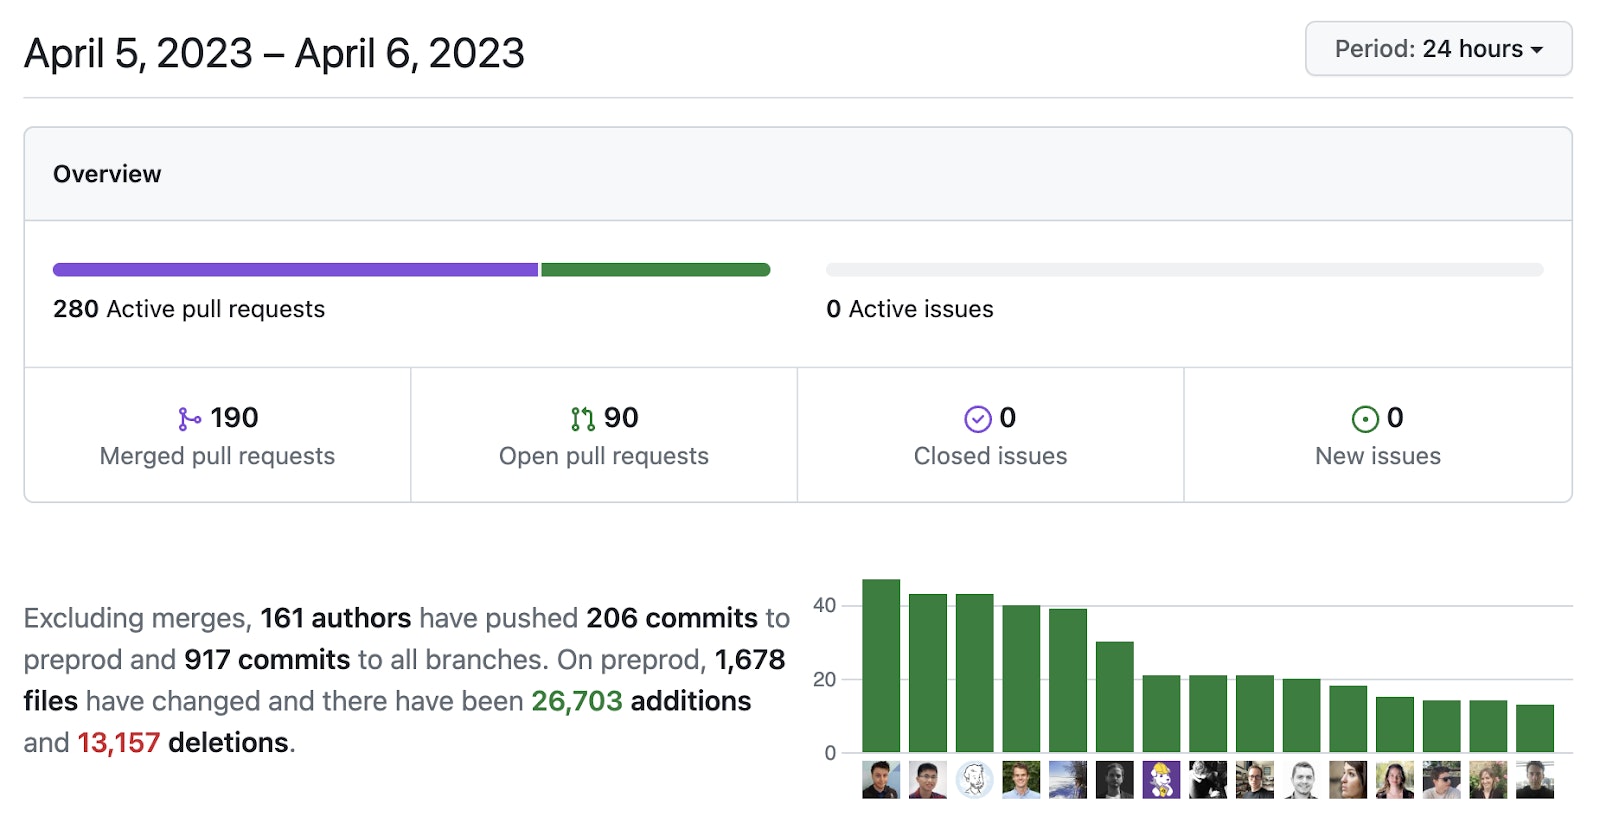This screenshot has width=1600, height=823.
Task: Click the closed issues checkmark icon
Action: (x=977, y=419)
